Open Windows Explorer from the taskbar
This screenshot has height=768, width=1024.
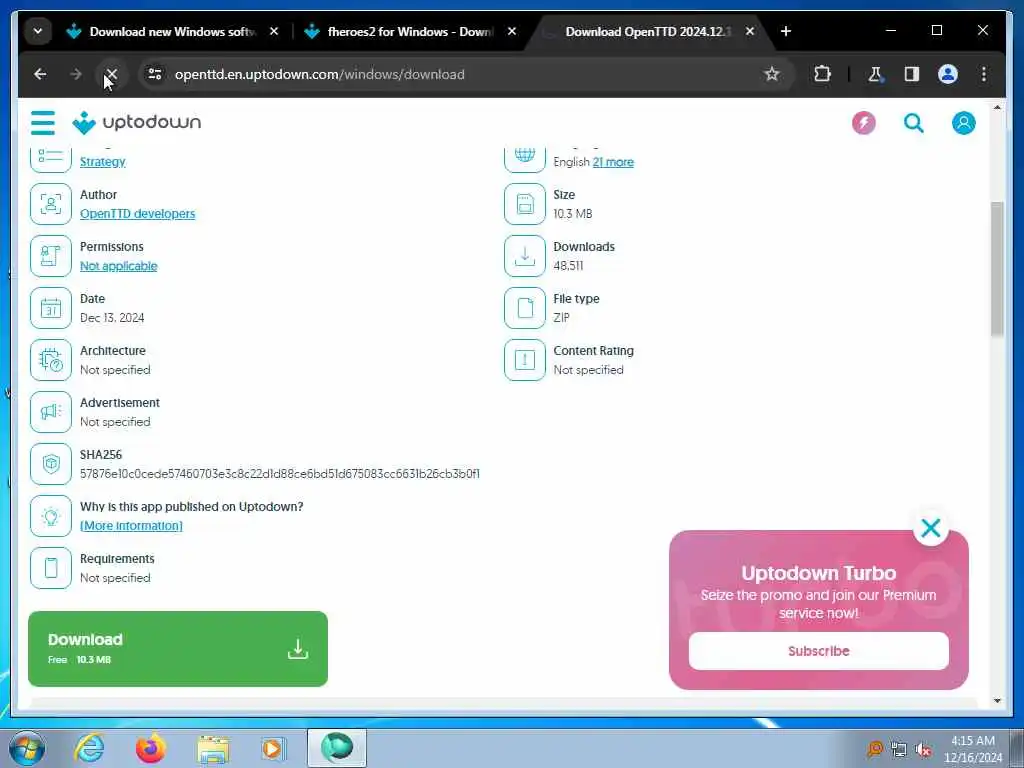(x=213, y=748)
